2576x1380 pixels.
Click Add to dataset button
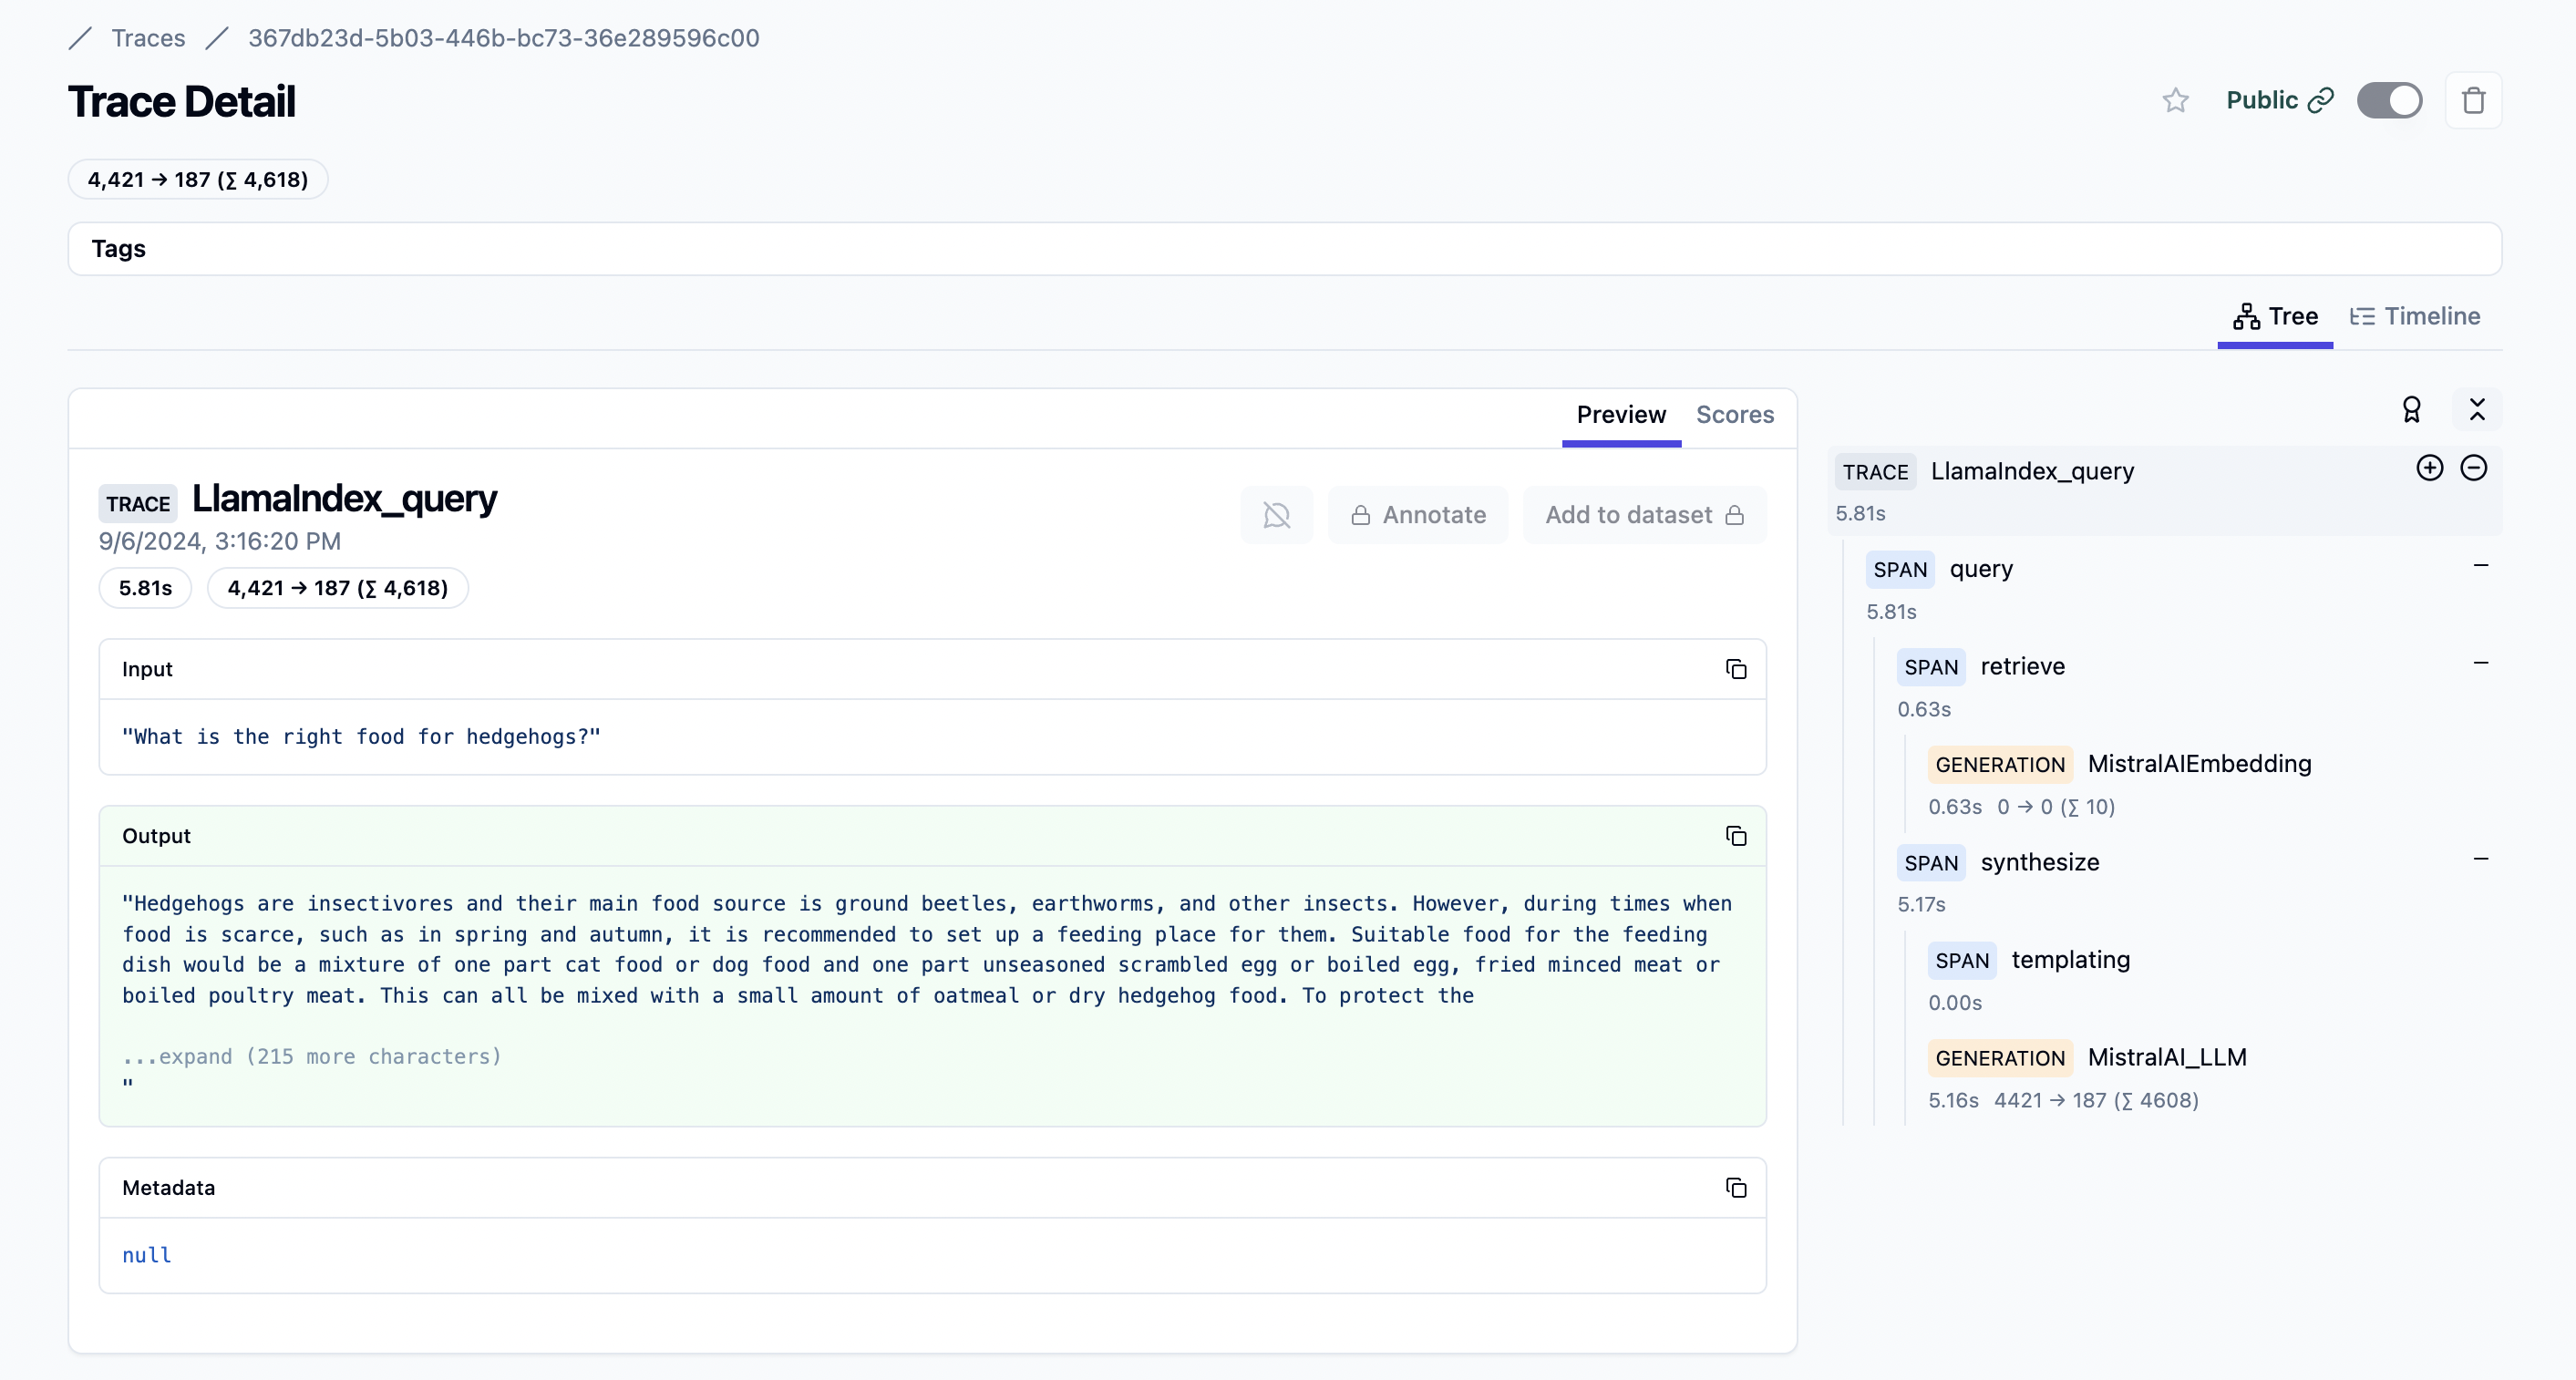click(1644, 515)
